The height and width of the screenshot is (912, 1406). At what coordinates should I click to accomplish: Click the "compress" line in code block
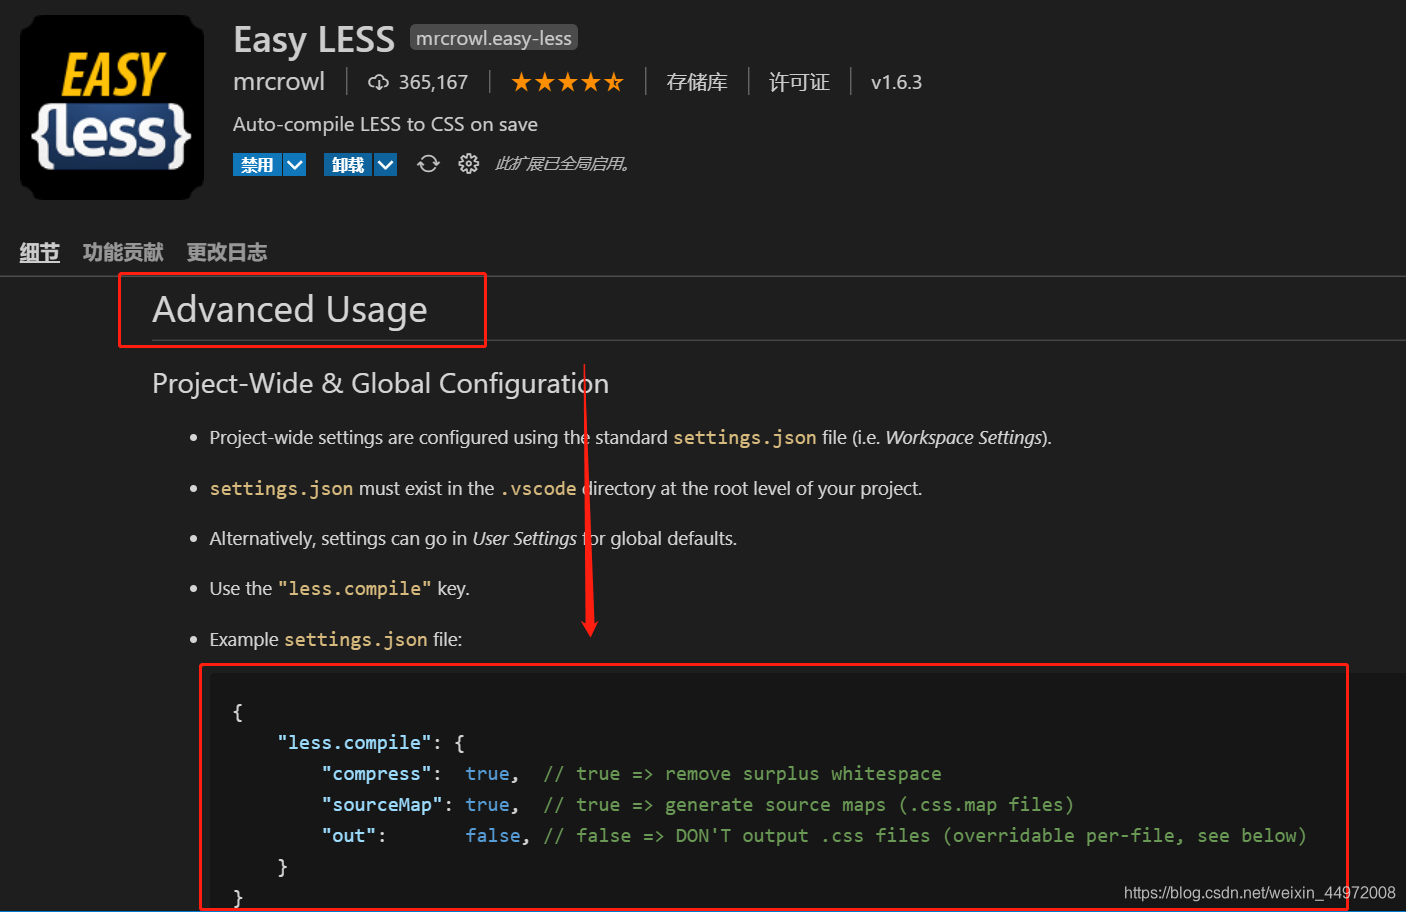click(631, 773)
